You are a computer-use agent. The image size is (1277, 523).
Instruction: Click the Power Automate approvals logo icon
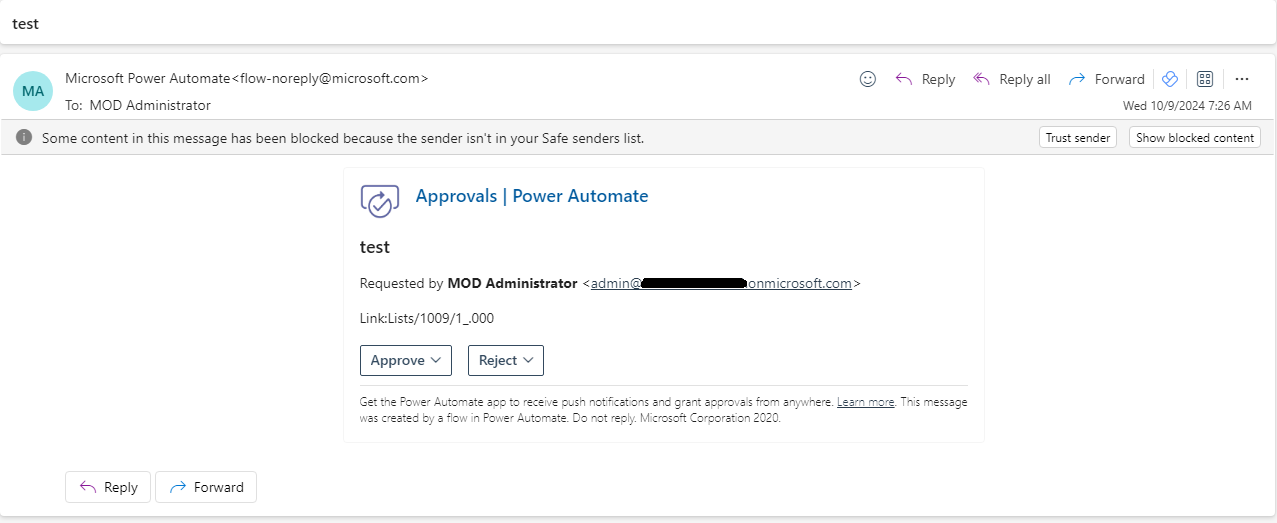(380, 200)
